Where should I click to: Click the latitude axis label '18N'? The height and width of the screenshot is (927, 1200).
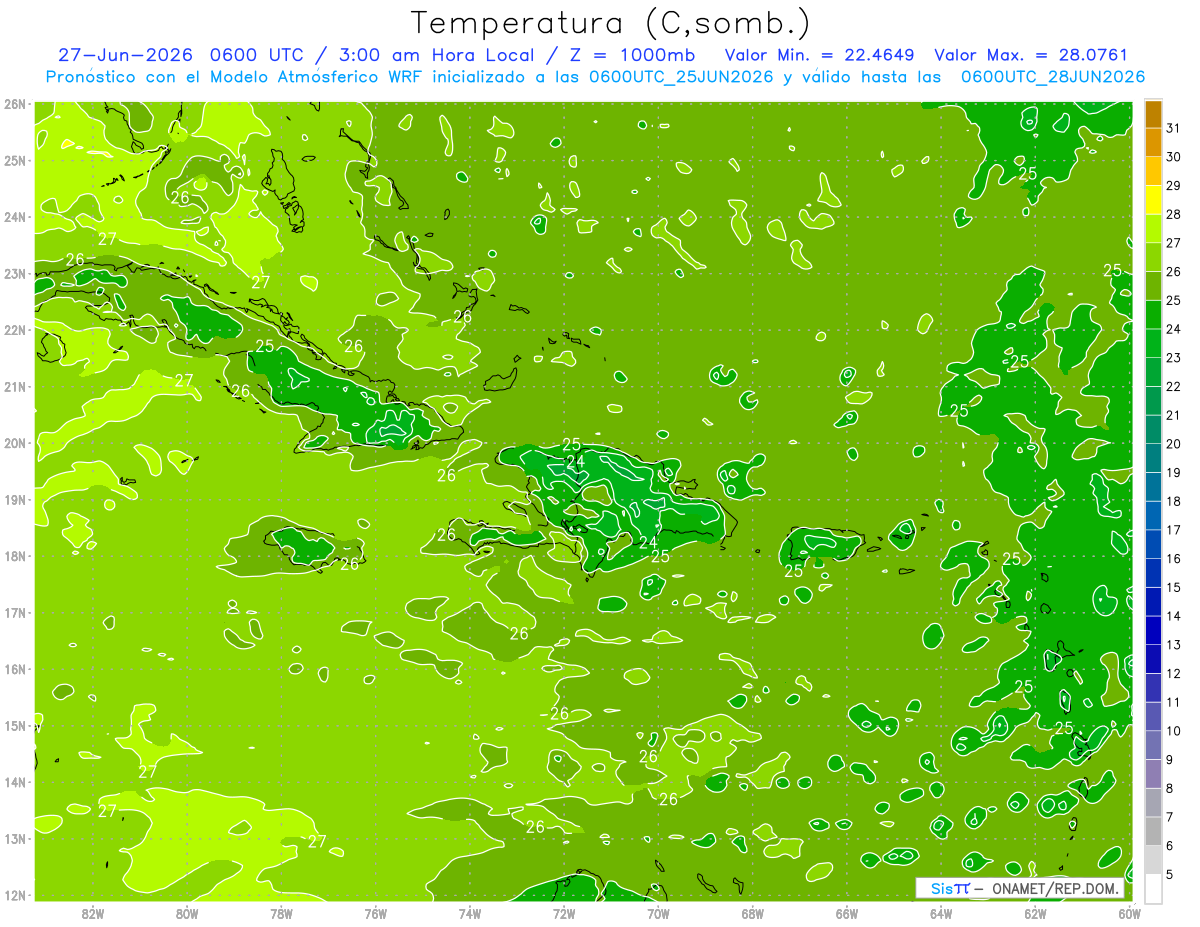click(15, 556)
